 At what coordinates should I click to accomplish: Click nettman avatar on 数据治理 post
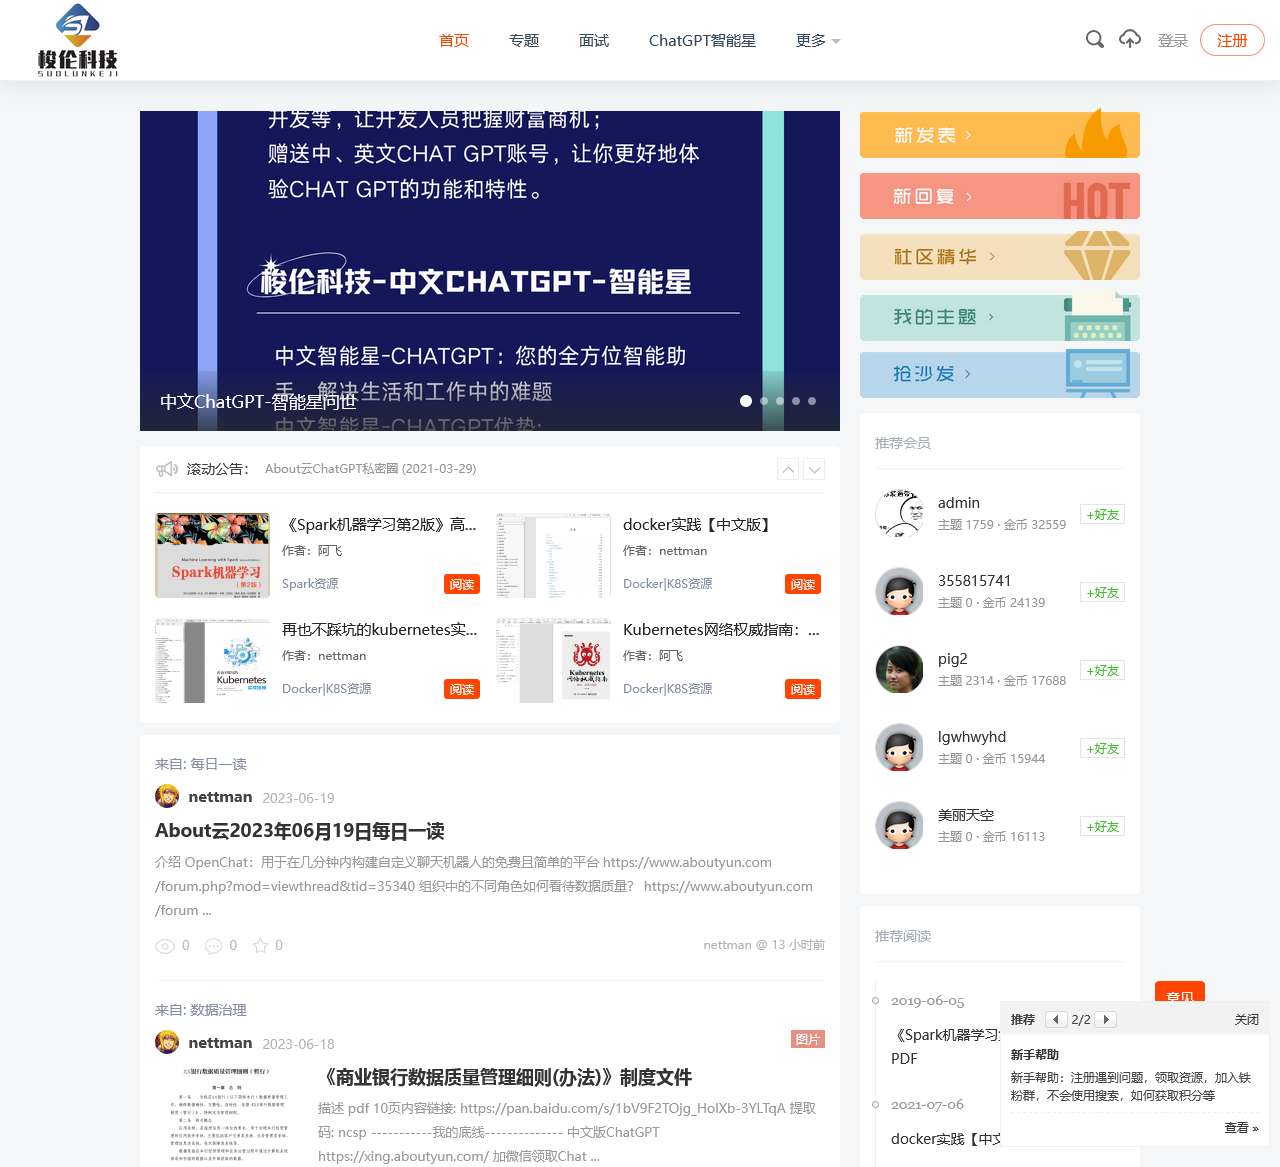pyautogui.click(x=167, y=1042)
